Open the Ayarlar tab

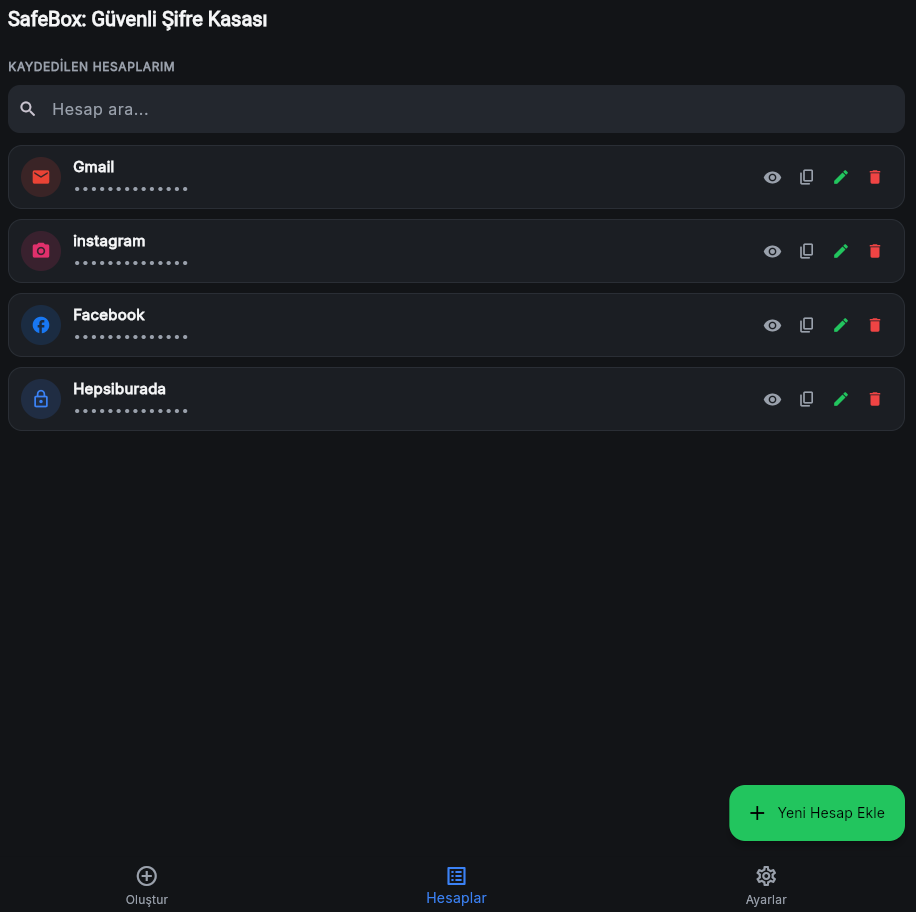point(766,886)
